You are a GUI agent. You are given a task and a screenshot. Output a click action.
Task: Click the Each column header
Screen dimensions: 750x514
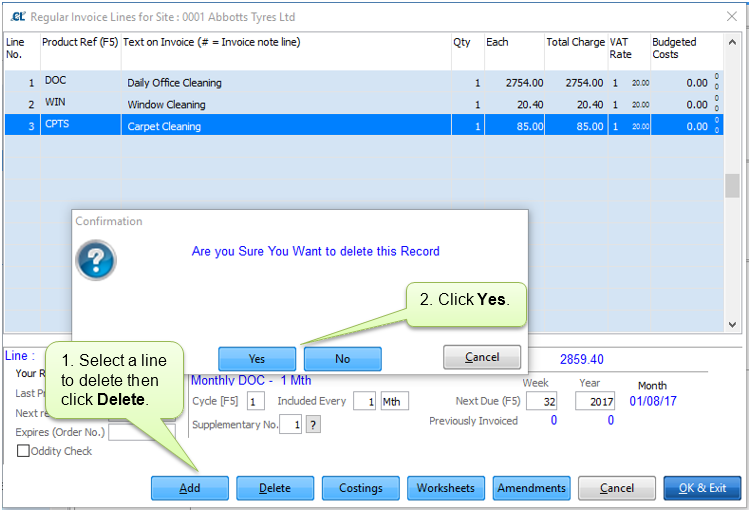coord(497,42)
